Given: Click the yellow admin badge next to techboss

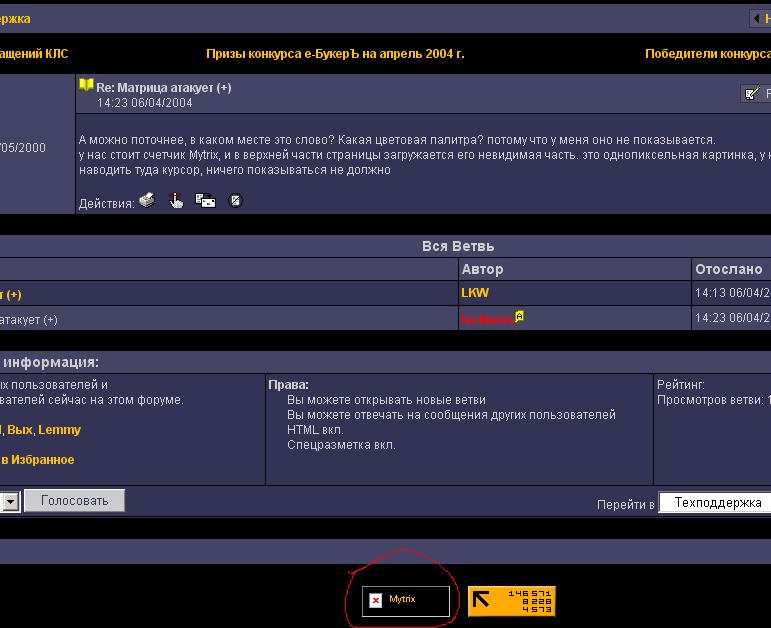Looking at the screenshot, I should pos(520,317).
